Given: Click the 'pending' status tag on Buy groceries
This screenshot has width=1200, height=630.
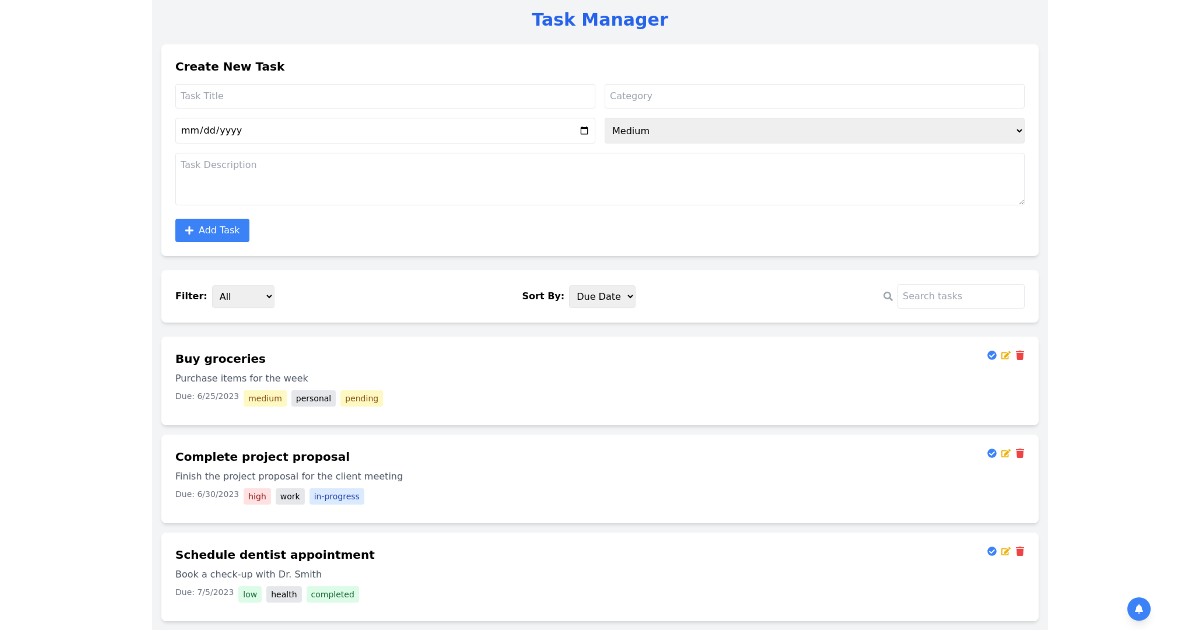Looking at the screenshot, I should pos(361,398).
